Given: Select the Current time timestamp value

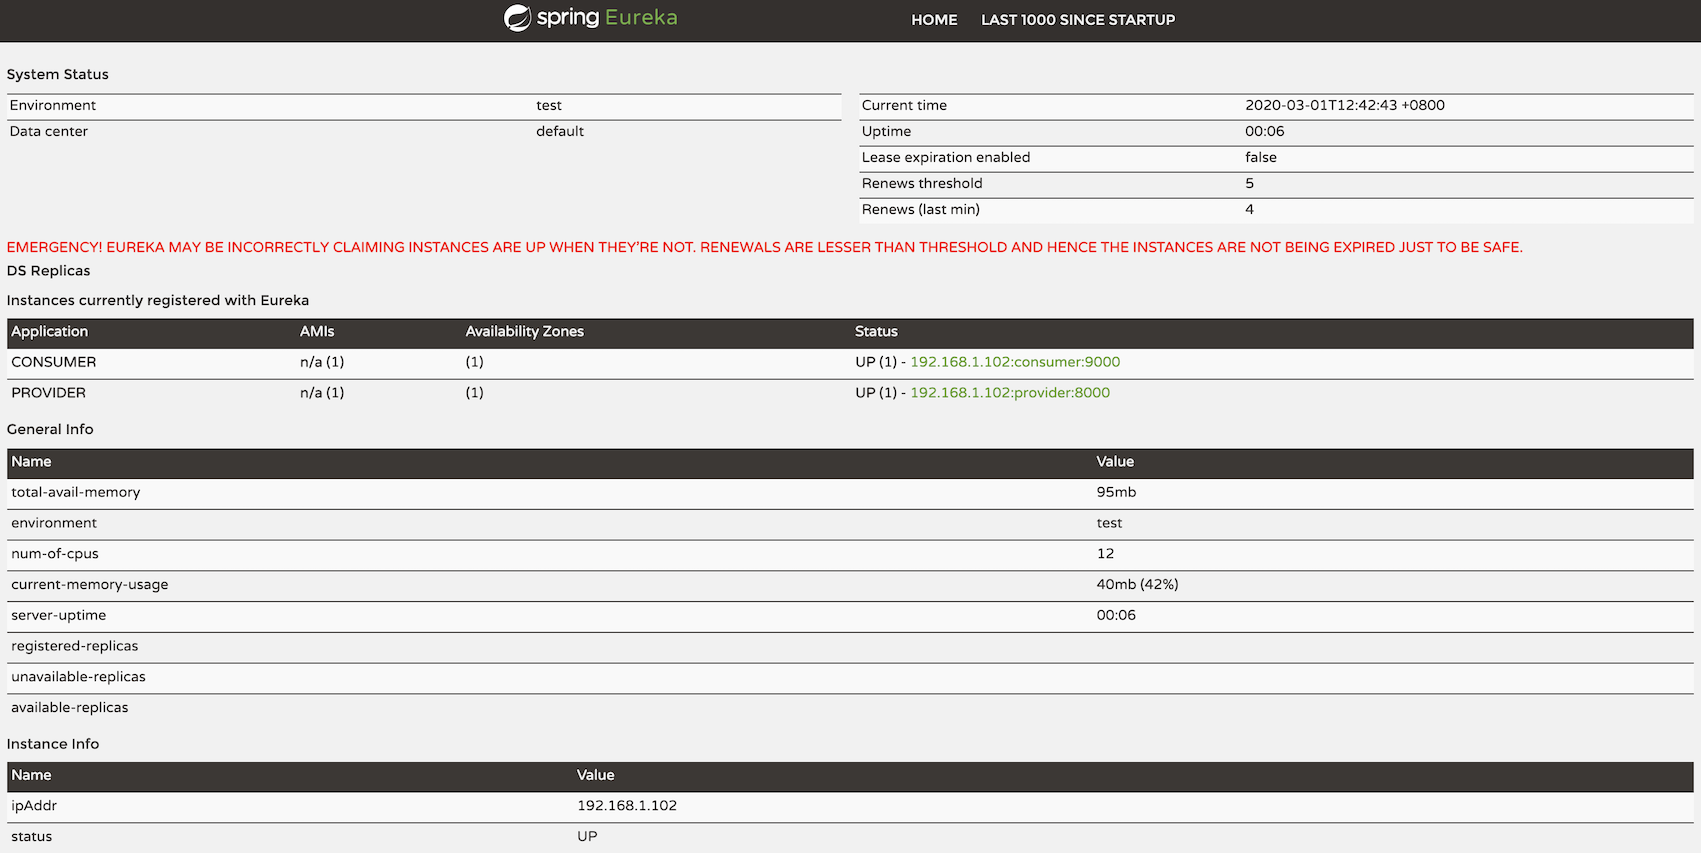Looking at the screenshot, I should [x=1344, y=105].
